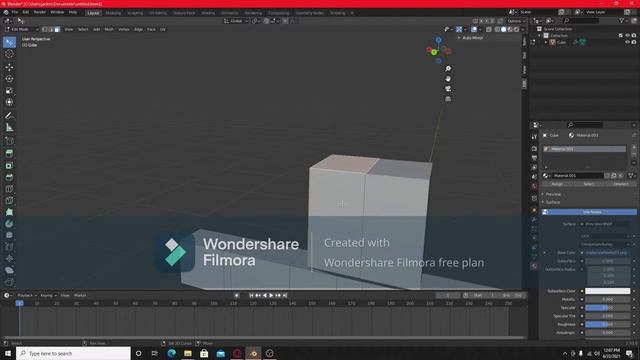
Task: Open the Options dropdown in viewport
Action: click(x=516, y=21)
